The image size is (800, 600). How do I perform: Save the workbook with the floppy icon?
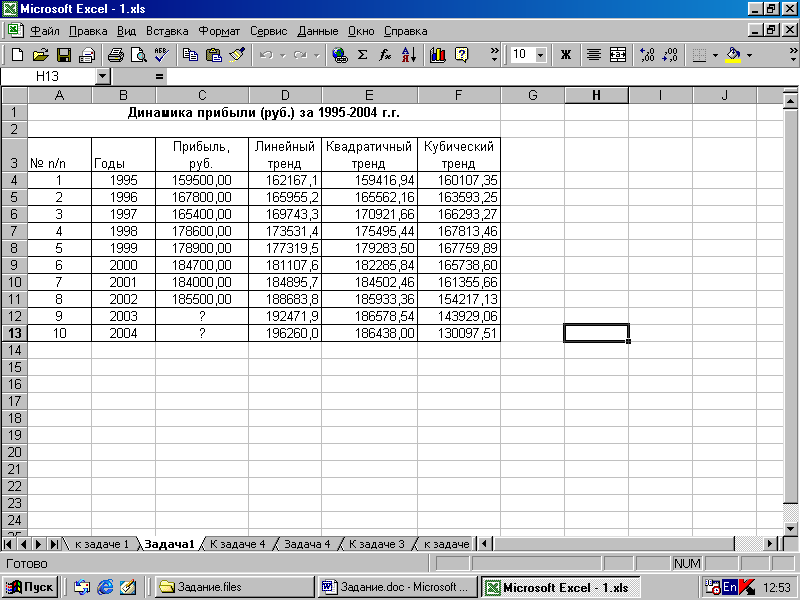click(64, 55)
